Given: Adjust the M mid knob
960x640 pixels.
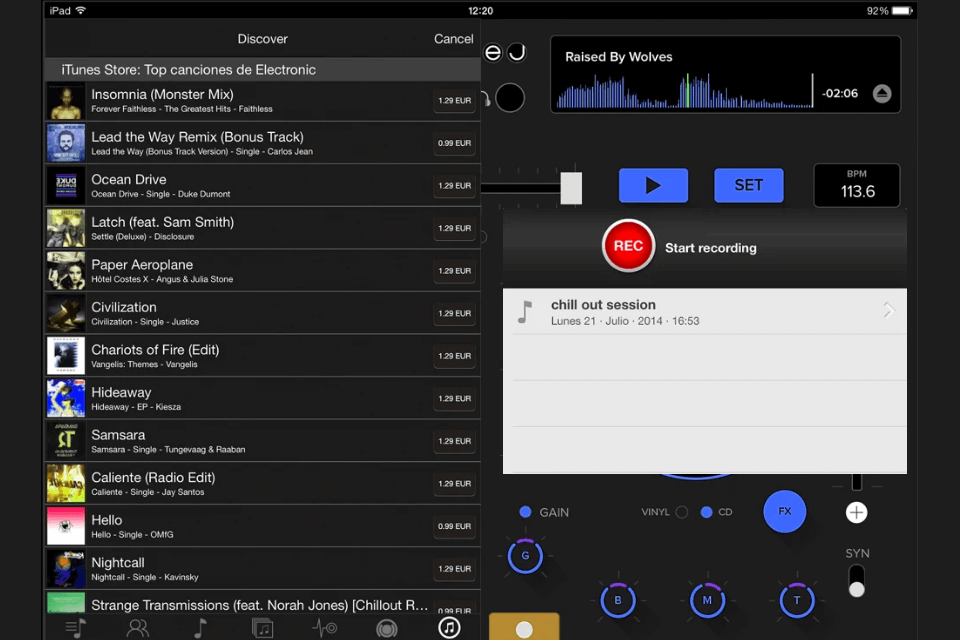Looking at the screenshot, I should [x=707, y=600].
